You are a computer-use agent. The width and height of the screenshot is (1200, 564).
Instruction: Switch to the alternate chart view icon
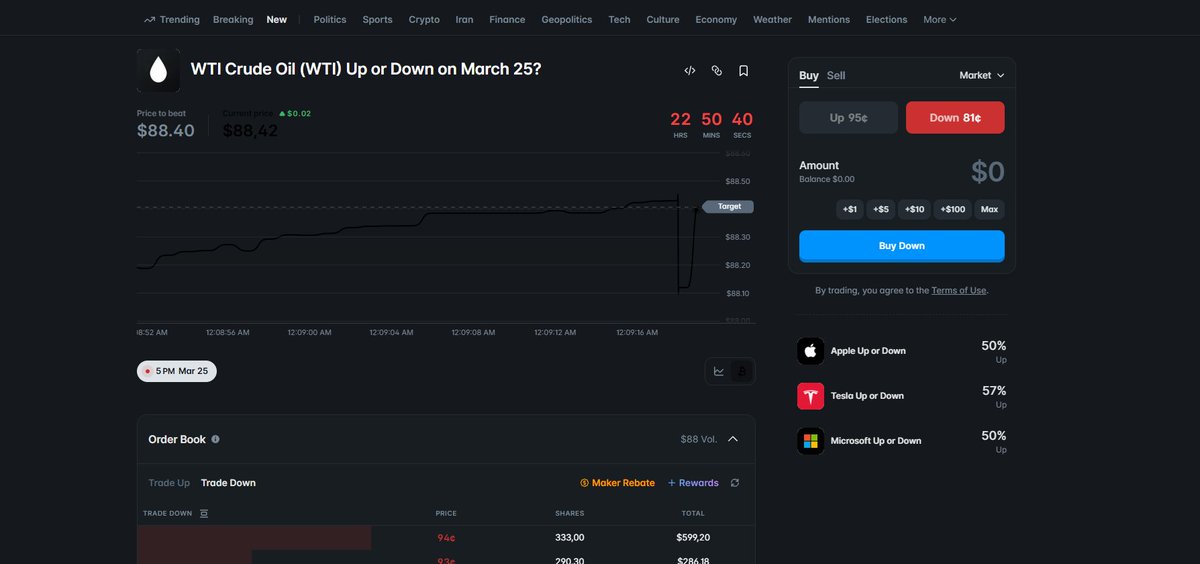pyautogui.click(x=742, y=371)
